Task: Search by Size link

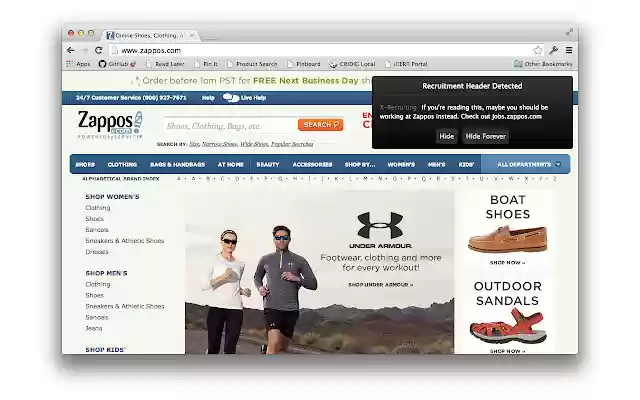Action: pyautogui.click(x=194, y=144)
